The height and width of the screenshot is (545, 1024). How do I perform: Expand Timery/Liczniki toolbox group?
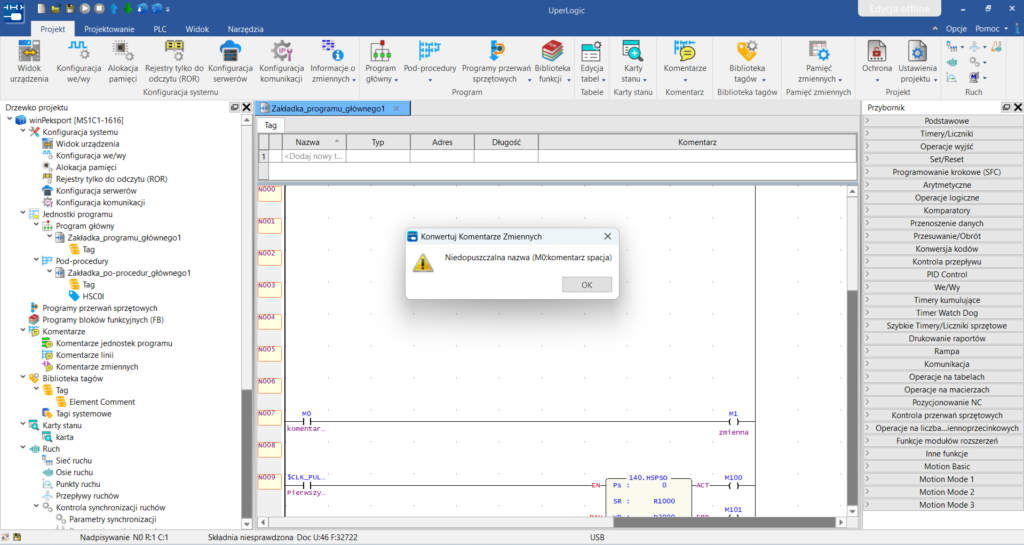pyautogui.click(x=943, y=133)
